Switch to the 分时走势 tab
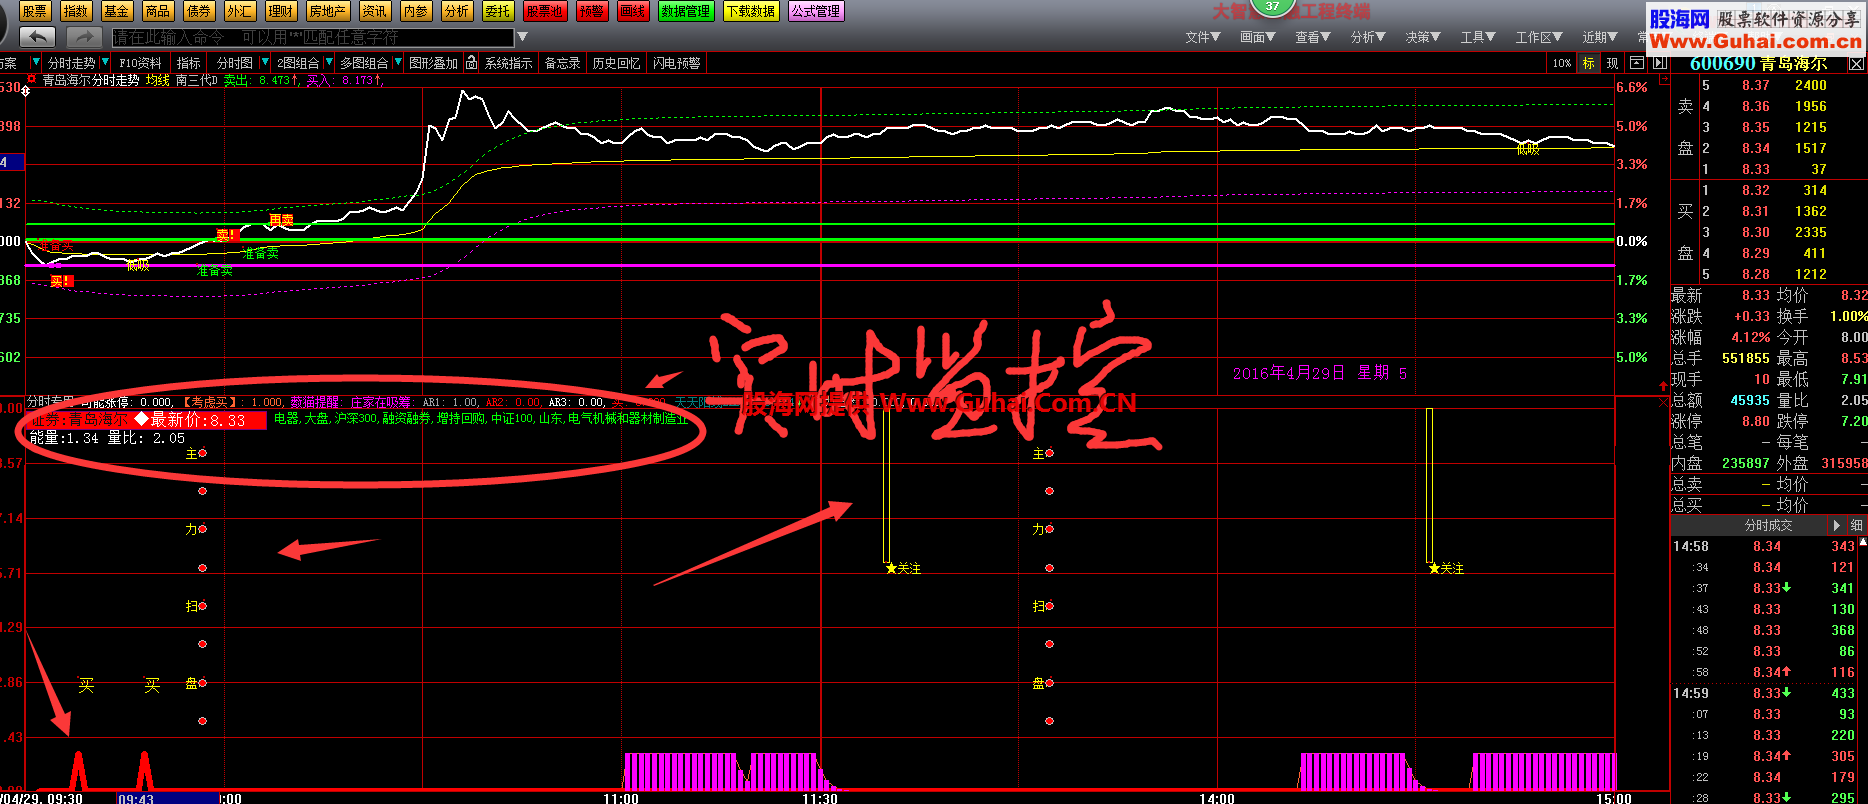1868x804 pixels. click(72, 63)
